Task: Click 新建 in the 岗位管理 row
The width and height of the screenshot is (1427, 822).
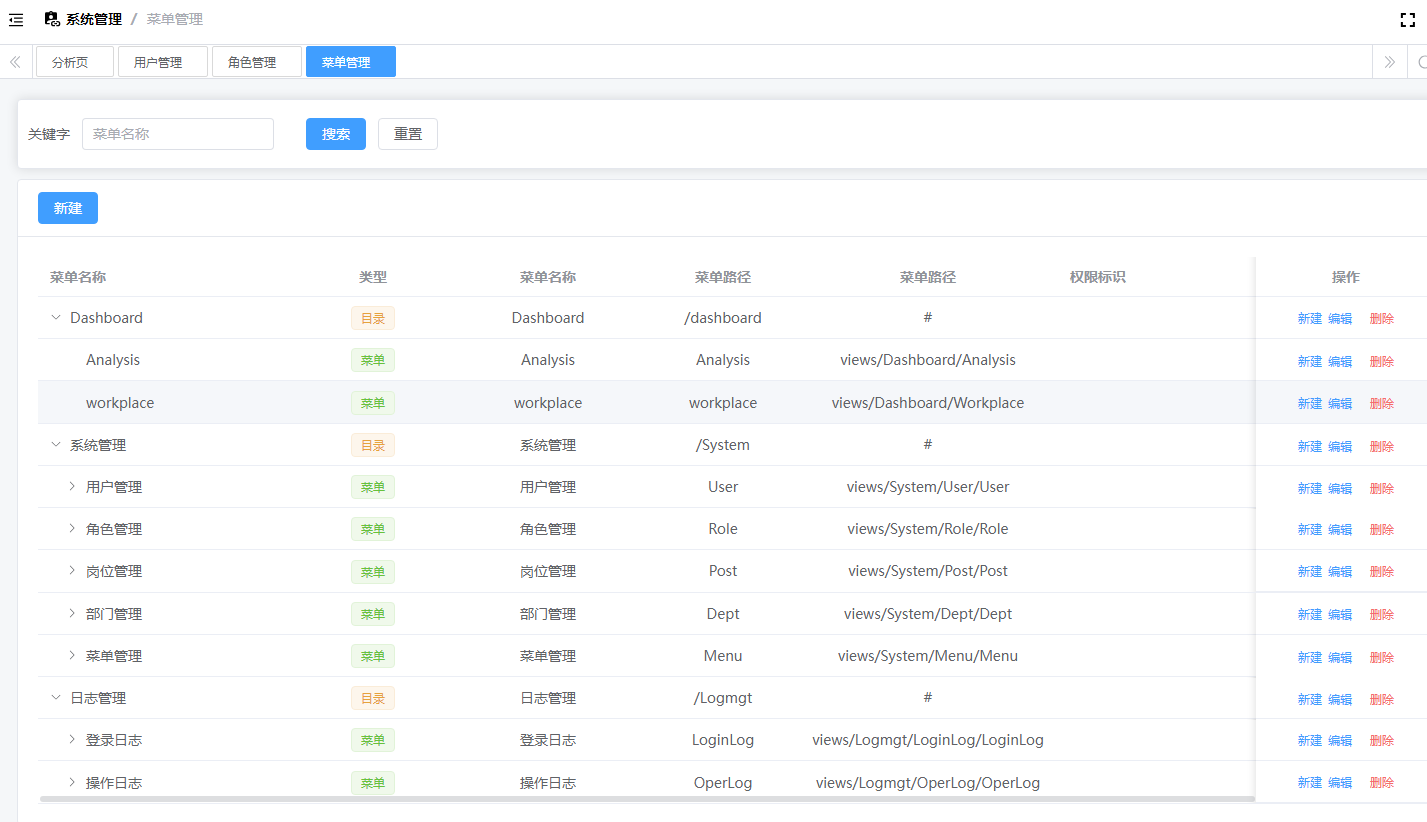Action: tap(1310, 571)
